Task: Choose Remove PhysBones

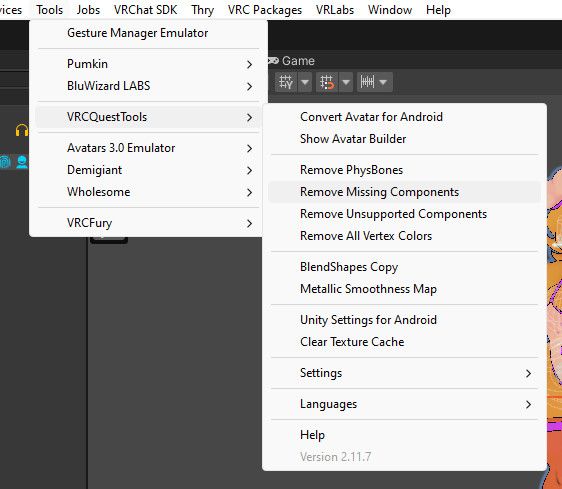Action: 404,170
